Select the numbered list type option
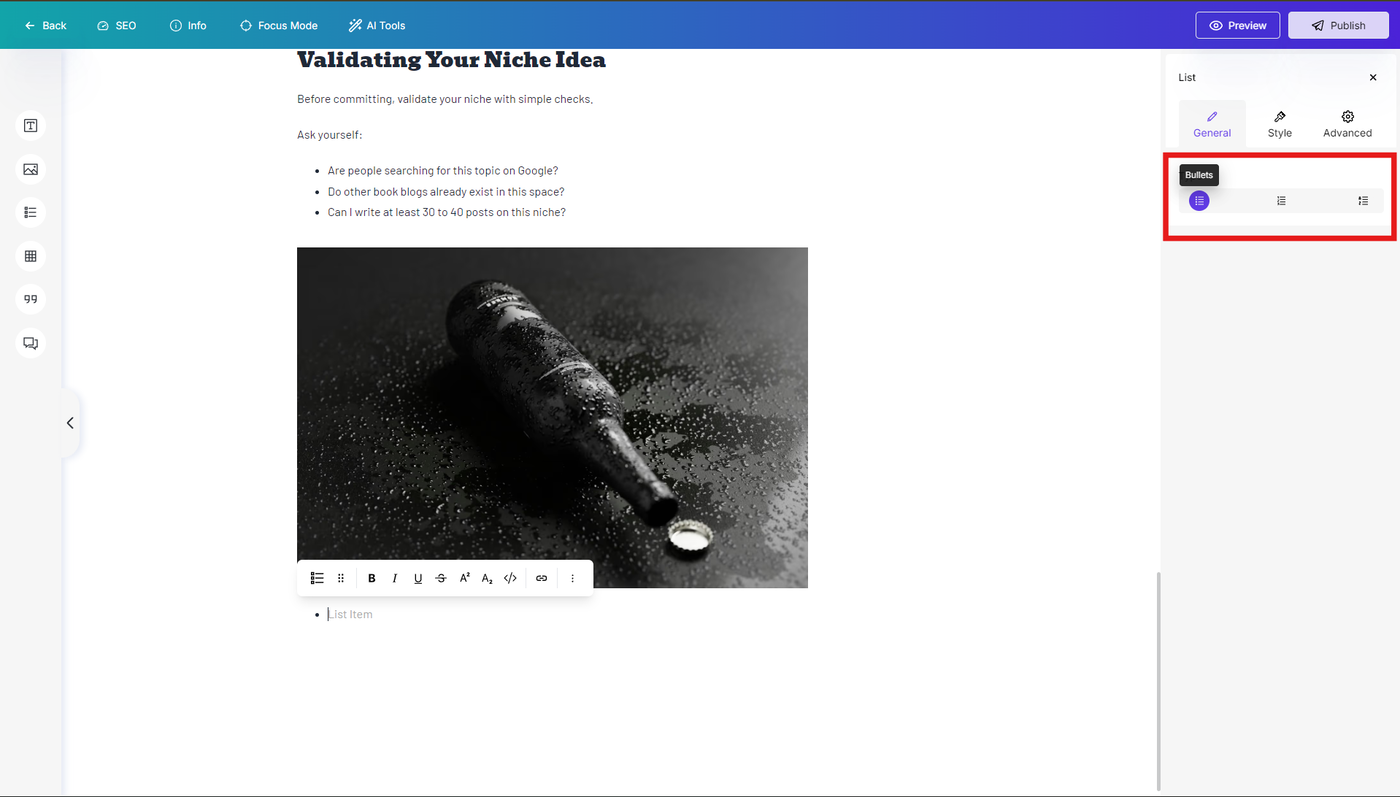 click(1281, 201)
